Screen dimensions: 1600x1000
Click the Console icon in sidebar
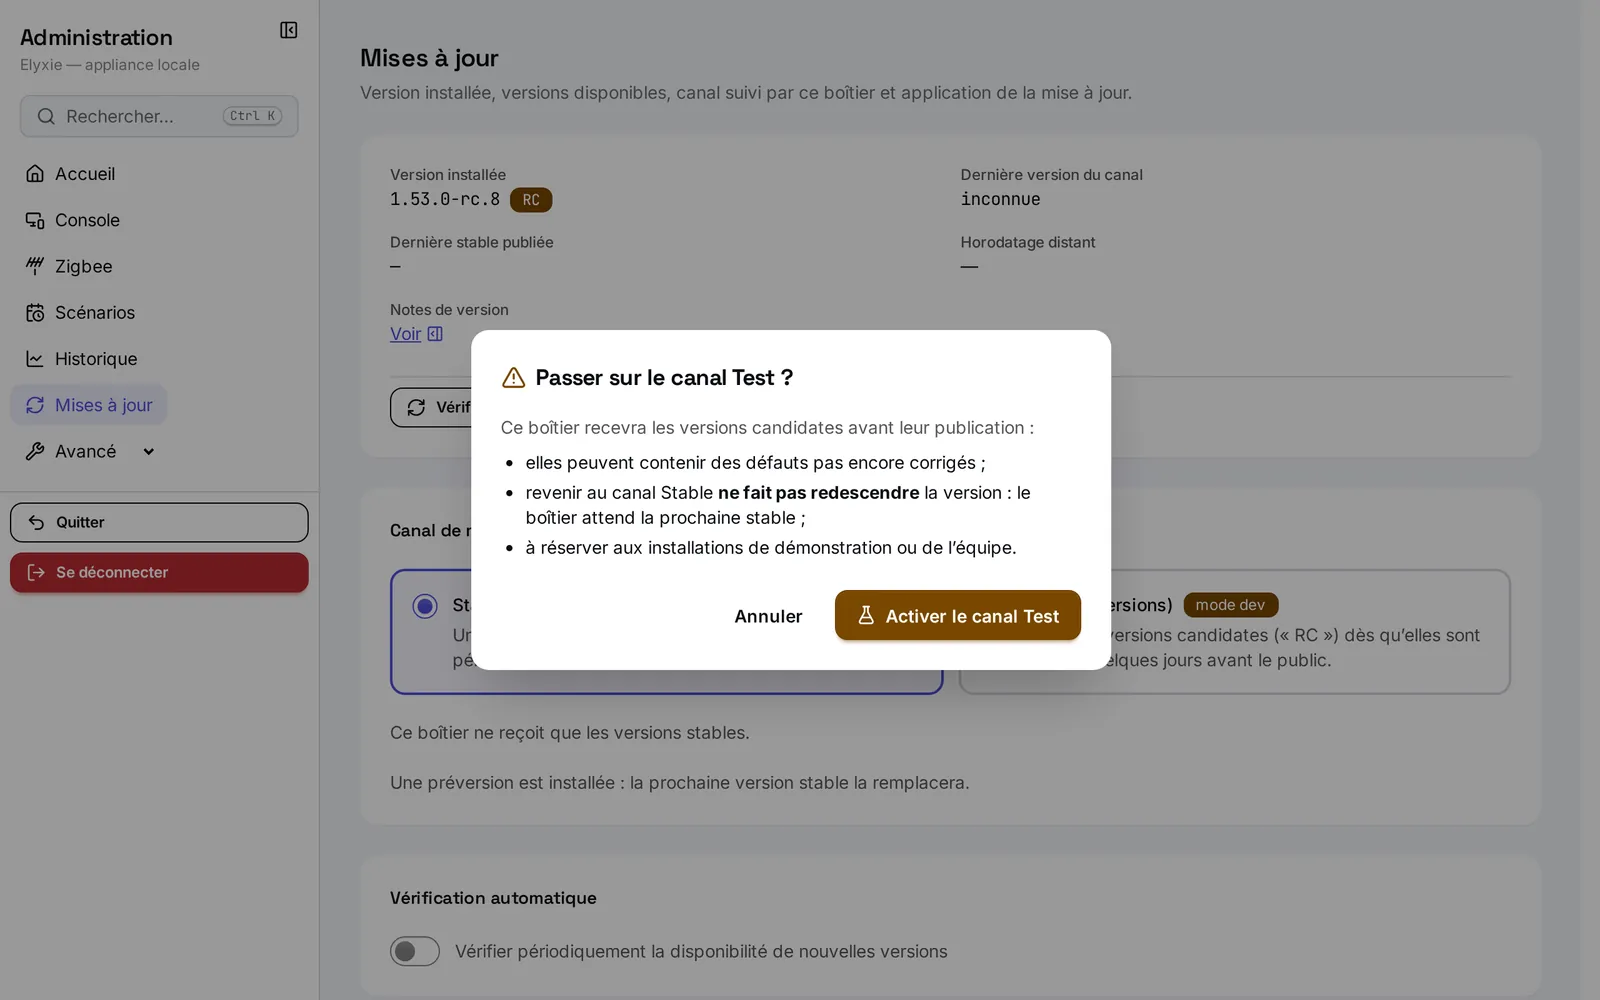coord(35,220)
